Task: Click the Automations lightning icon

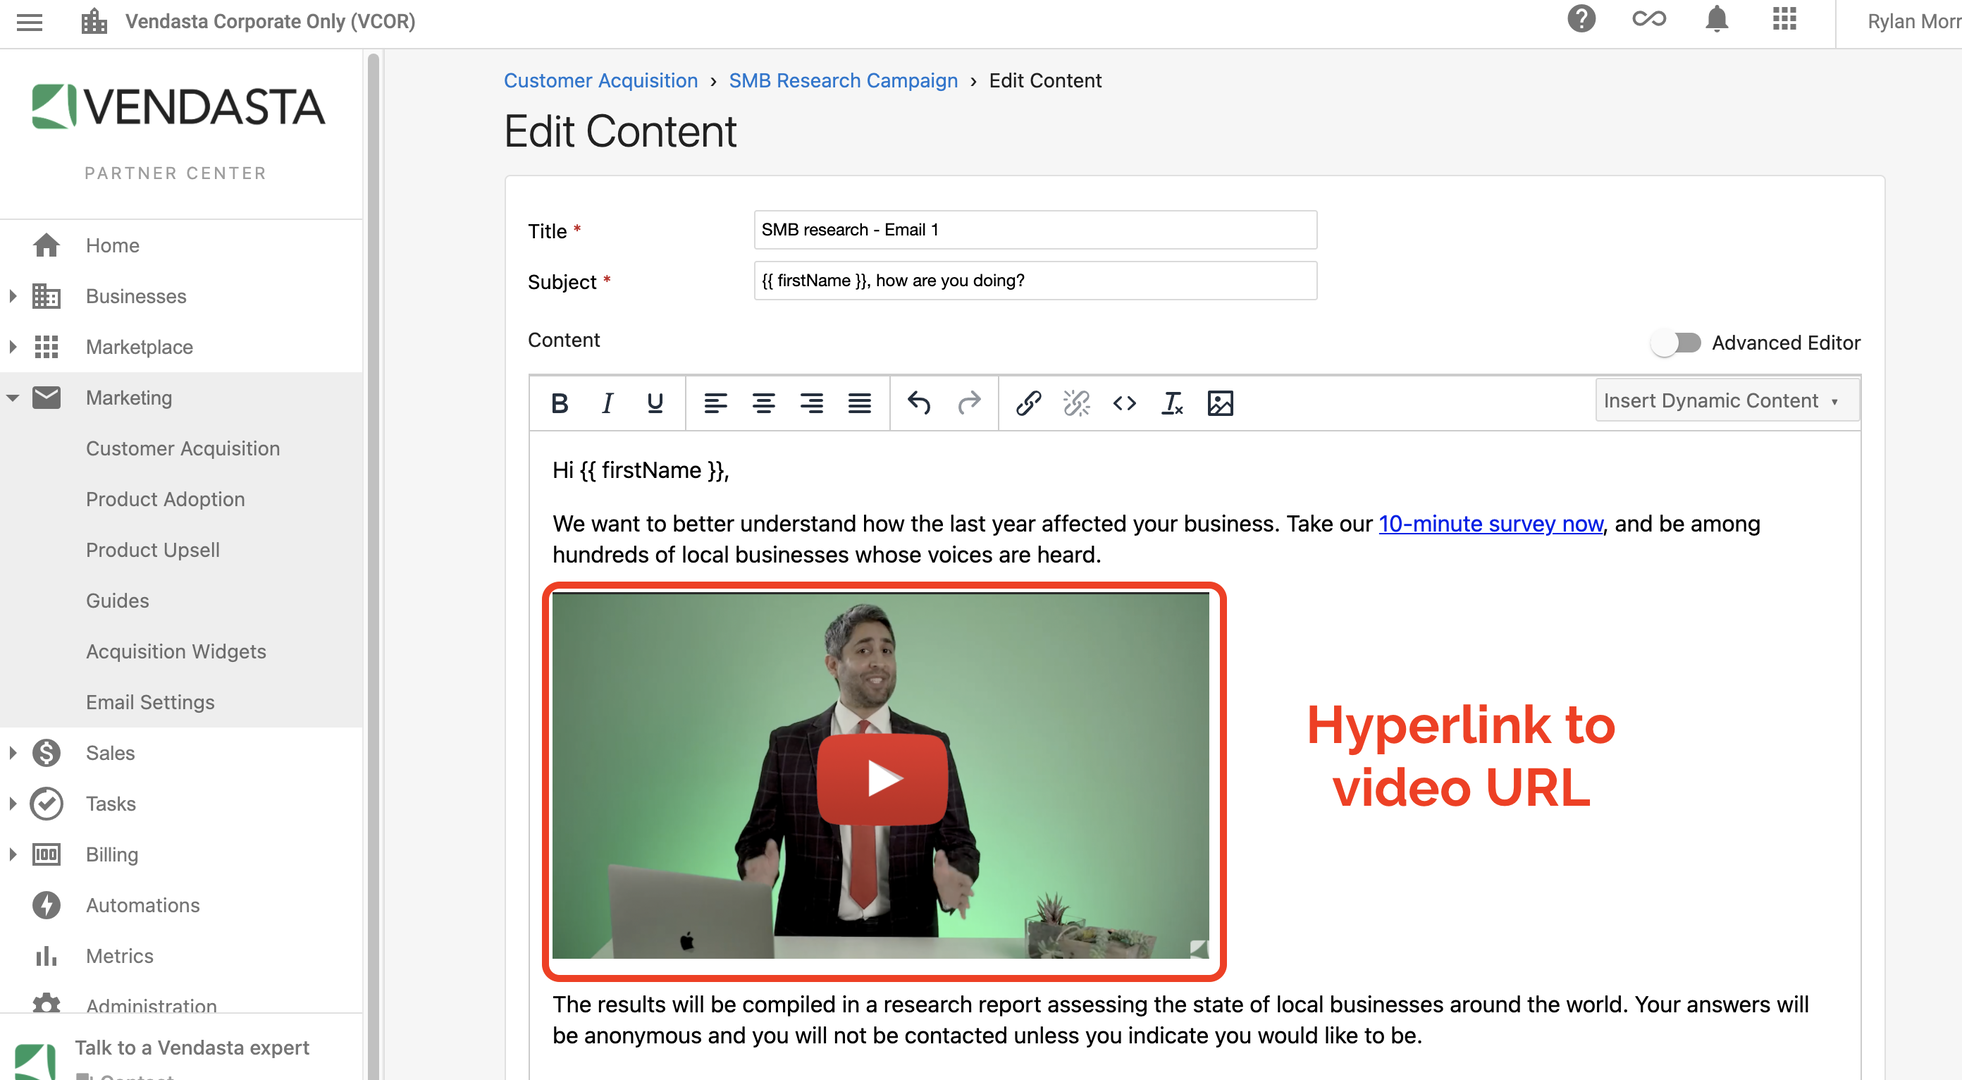Action: pyautogui.click(x=46, y=905)
